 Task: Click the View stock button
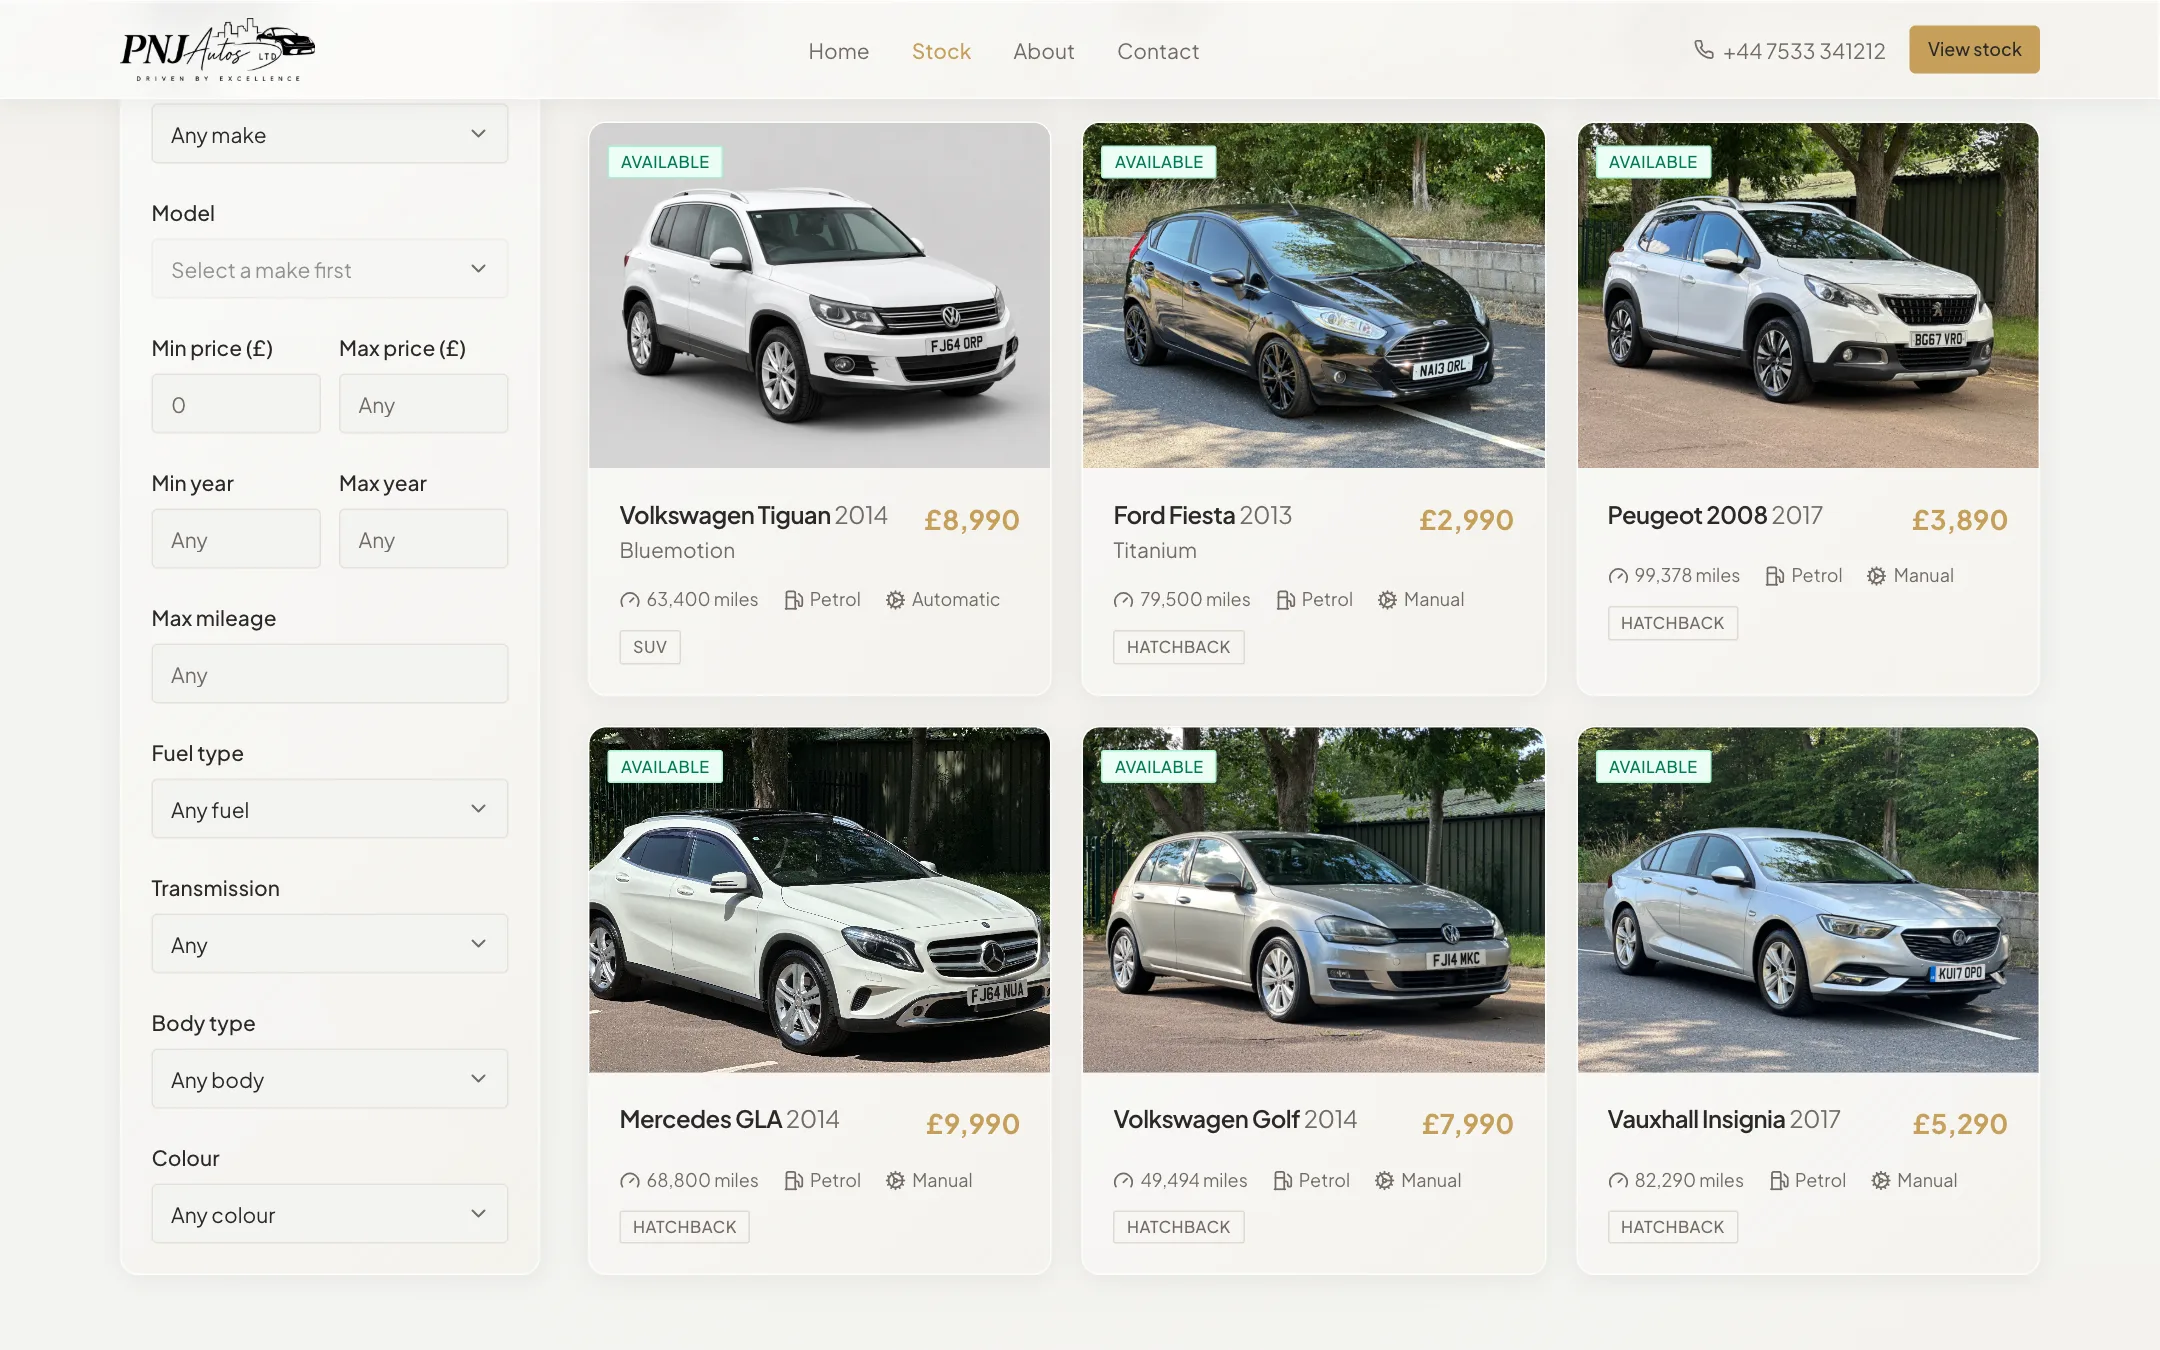point(1974,49)
